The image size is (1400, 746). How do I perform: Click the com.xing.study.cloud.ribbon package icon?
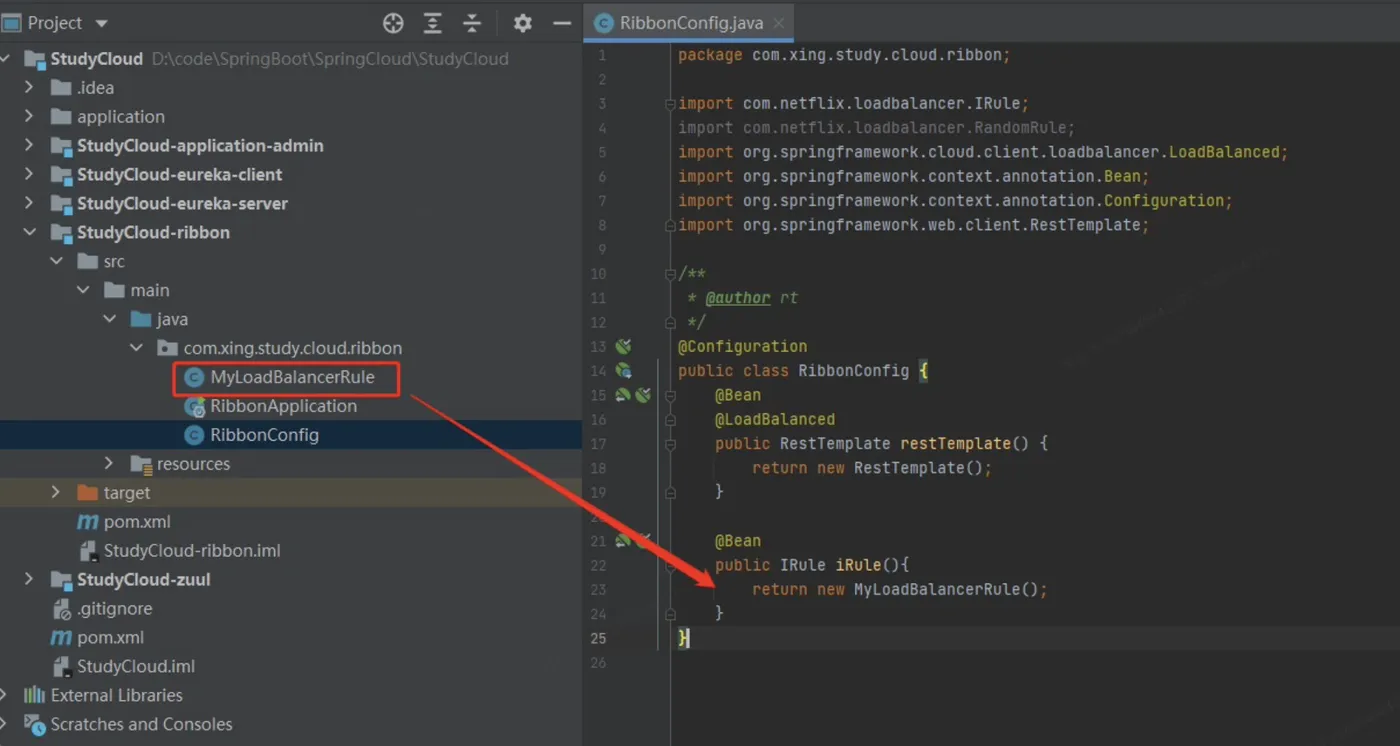coord(167,349)
